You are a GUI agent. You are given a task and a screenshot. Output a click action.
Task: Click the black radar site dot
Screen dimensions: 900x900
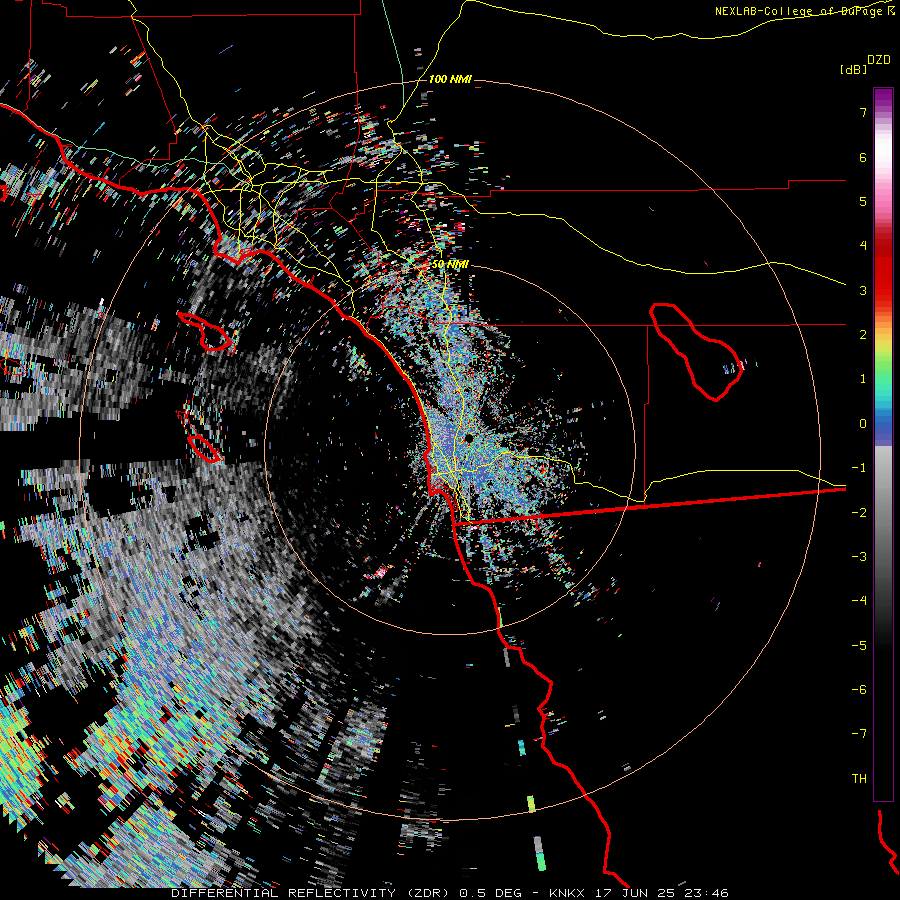[469, 439]
